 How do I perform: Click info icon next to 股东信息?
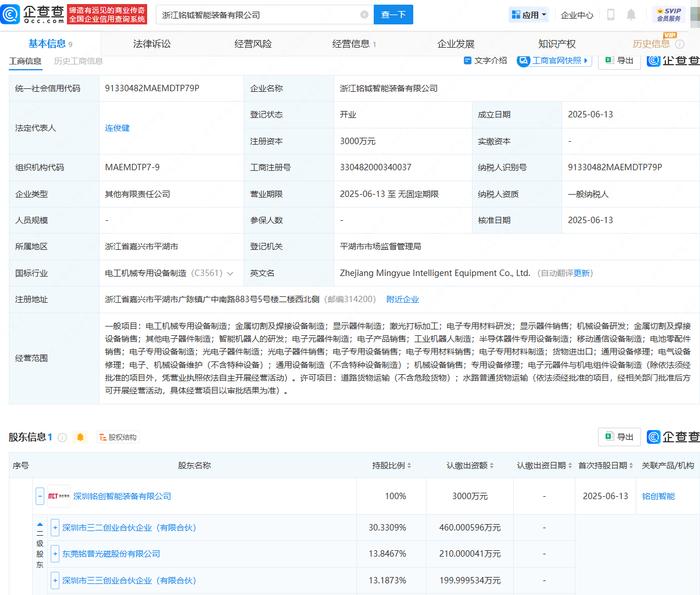(x=62, y=437)
